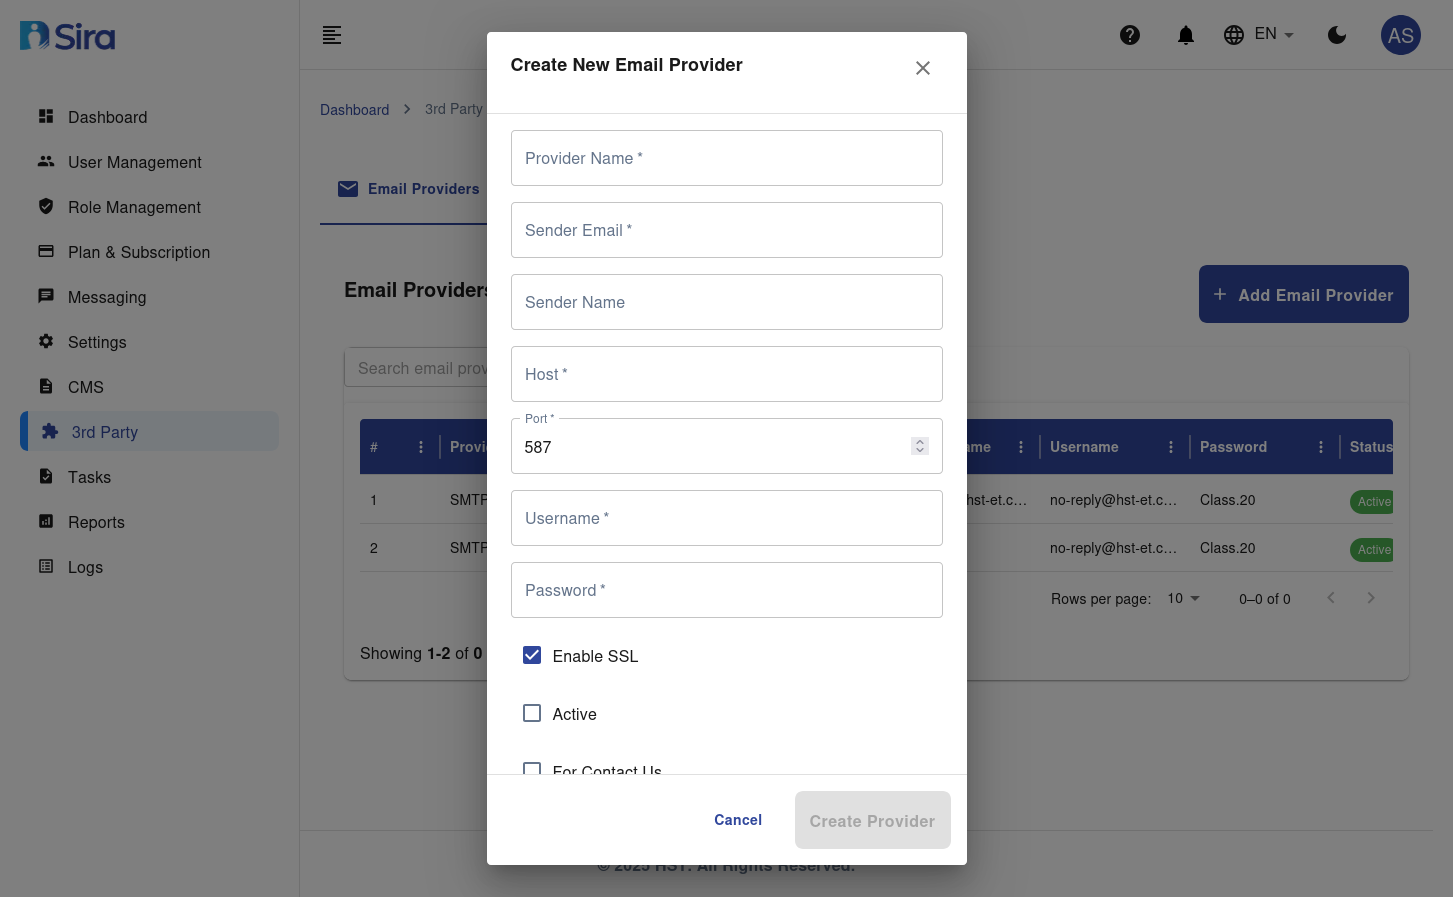Click the Dashboard breadcrumb link

(x=354, y=110)
